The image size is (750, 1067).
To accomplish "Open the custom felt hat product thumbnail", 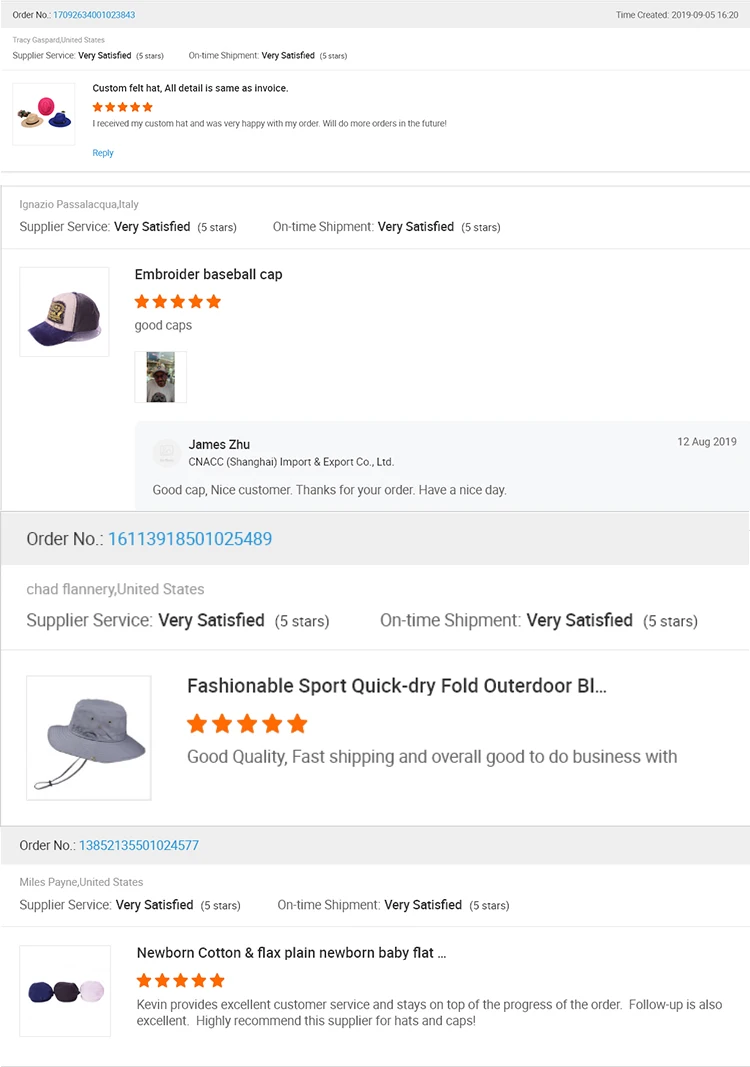I will [x=44, y=114].
